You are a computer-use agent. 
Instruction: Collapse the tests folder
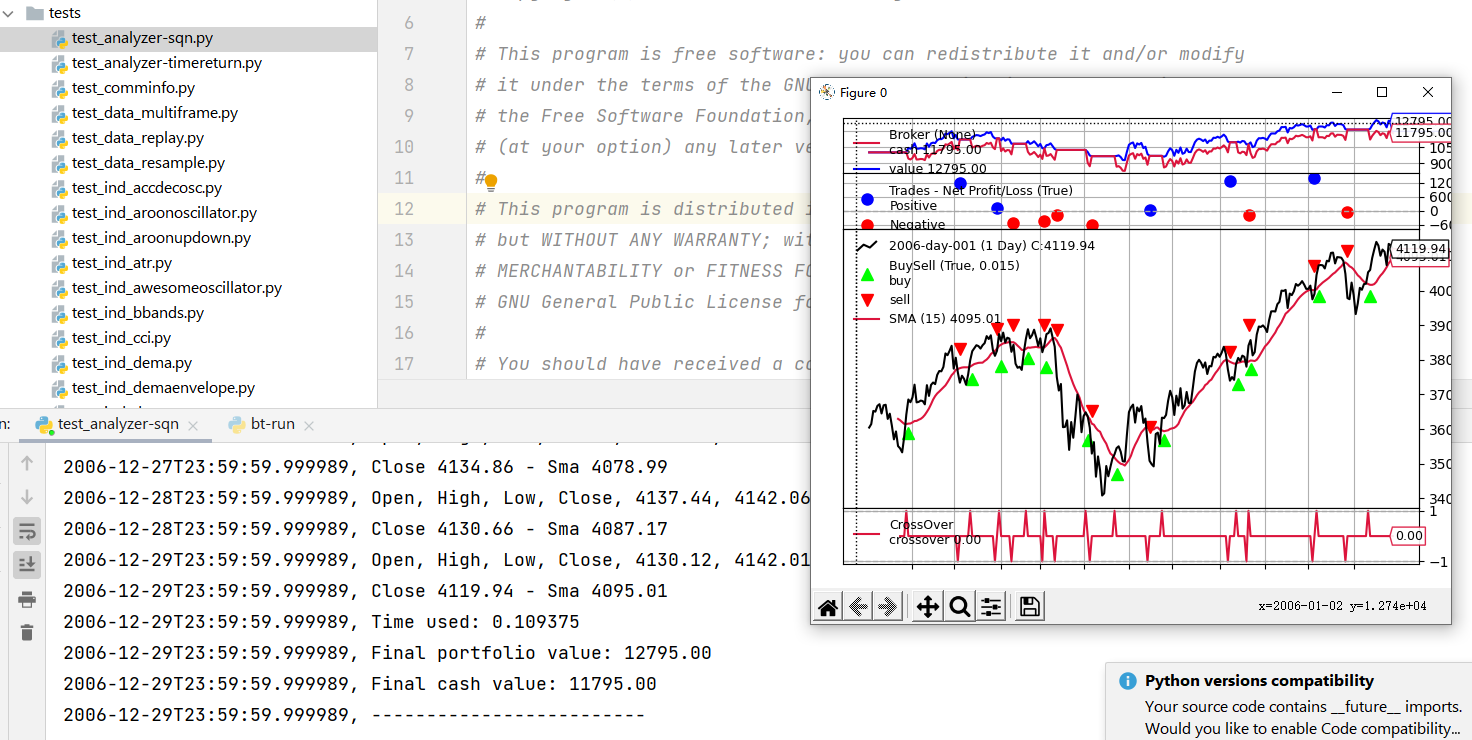tap(9, 13)
